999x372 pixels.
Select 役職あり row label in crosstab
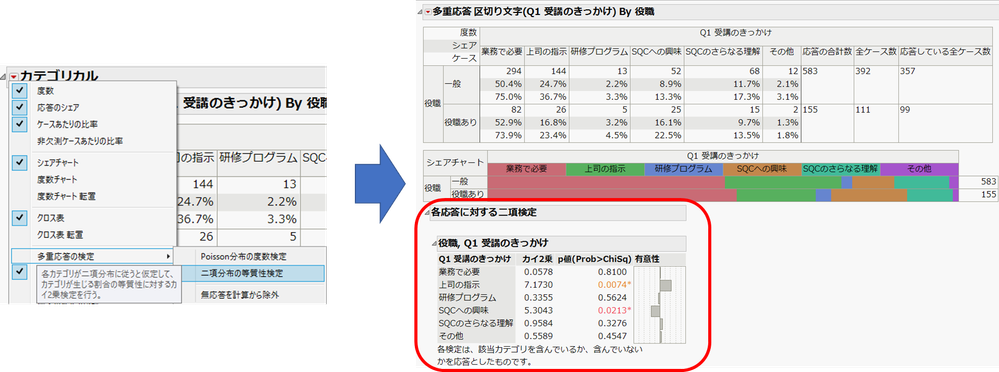point(461,123)
